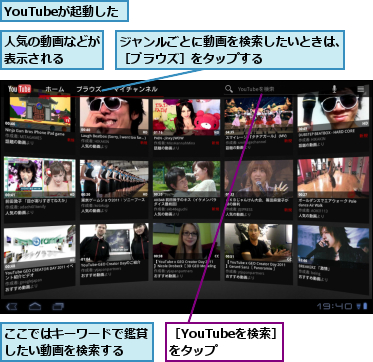The image size is (373, 362).
Task: Play the スマイレージ MV video thumbnail
Action: (259, 115)
